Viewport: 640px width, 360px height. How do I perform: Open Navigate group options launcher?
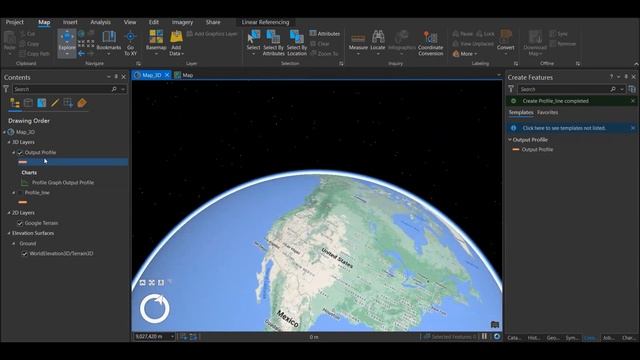click(x=138, y=64)
